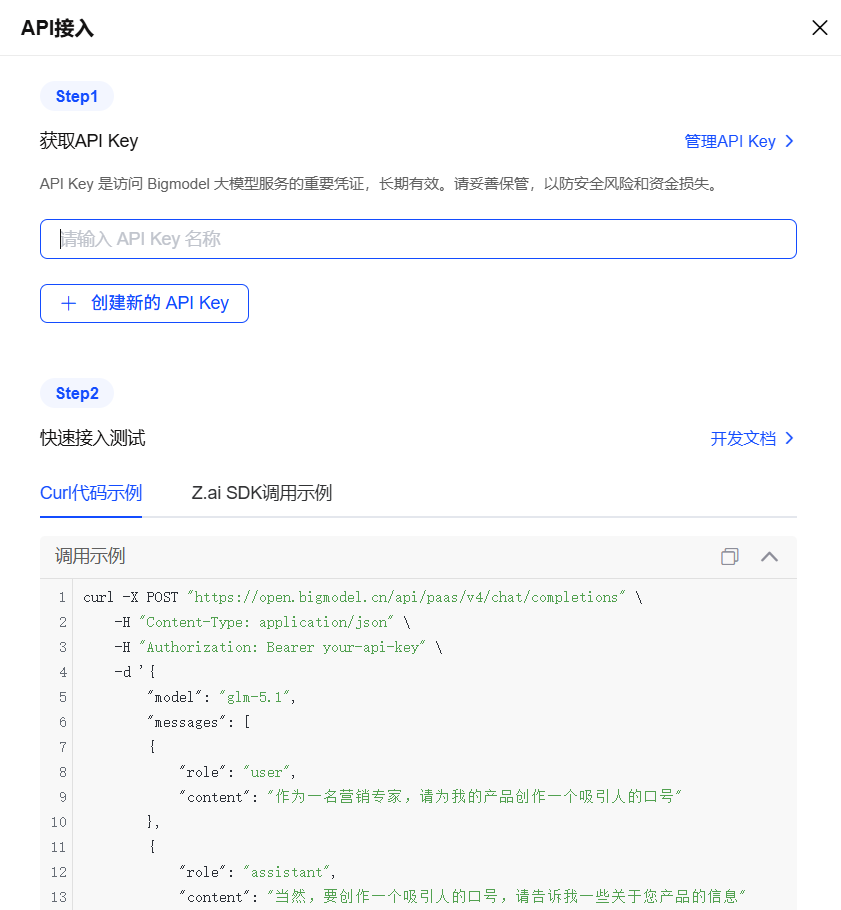
Task: Click the -d '{ code line
Action: coord(135,672)
